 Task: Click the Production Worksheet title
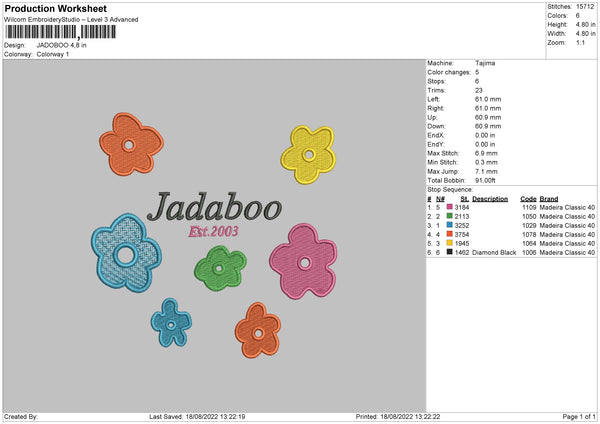coord(55,8)
